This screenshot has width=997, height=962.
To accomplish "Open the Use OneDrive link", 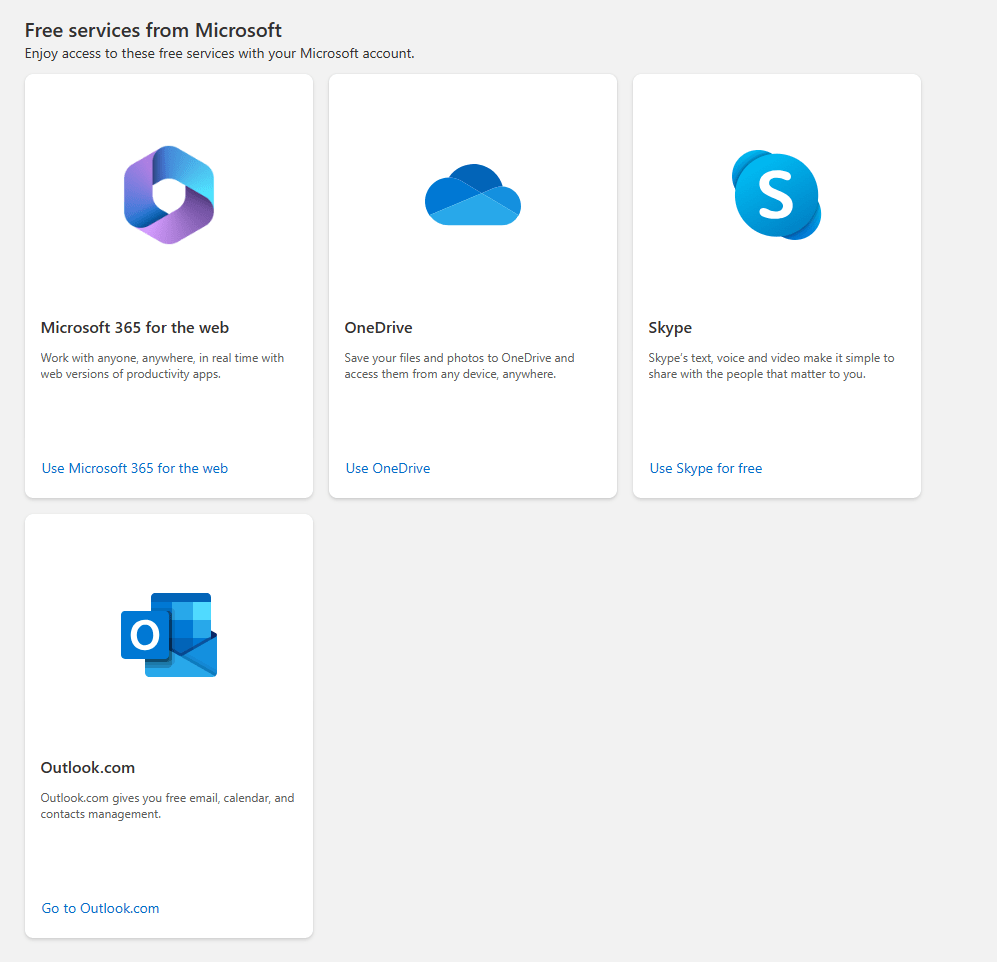I will point(388,468).
